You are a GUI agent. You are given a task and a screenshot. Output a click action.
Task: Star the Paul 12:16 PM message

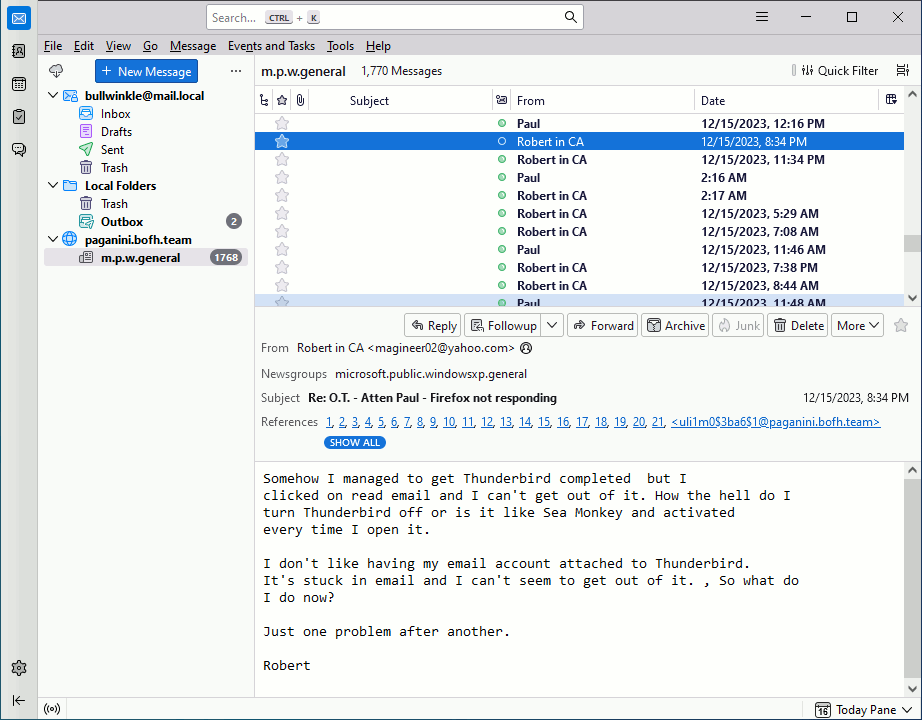282,124
